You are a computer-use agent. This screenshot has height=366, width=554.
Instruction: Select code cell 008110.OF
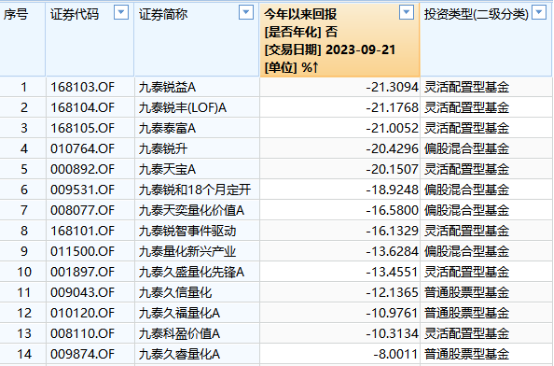(82, 333)
